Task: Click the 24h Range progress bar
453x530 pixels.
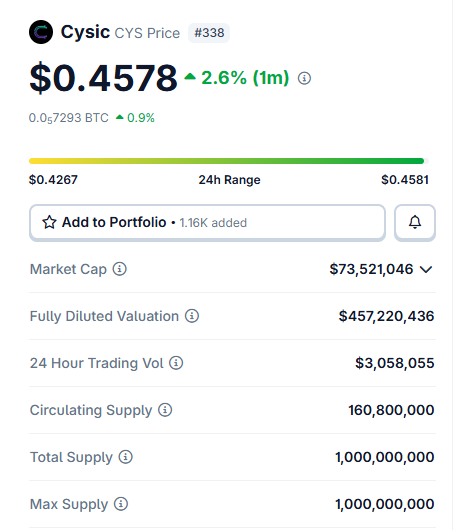Action: pos(229,161)
